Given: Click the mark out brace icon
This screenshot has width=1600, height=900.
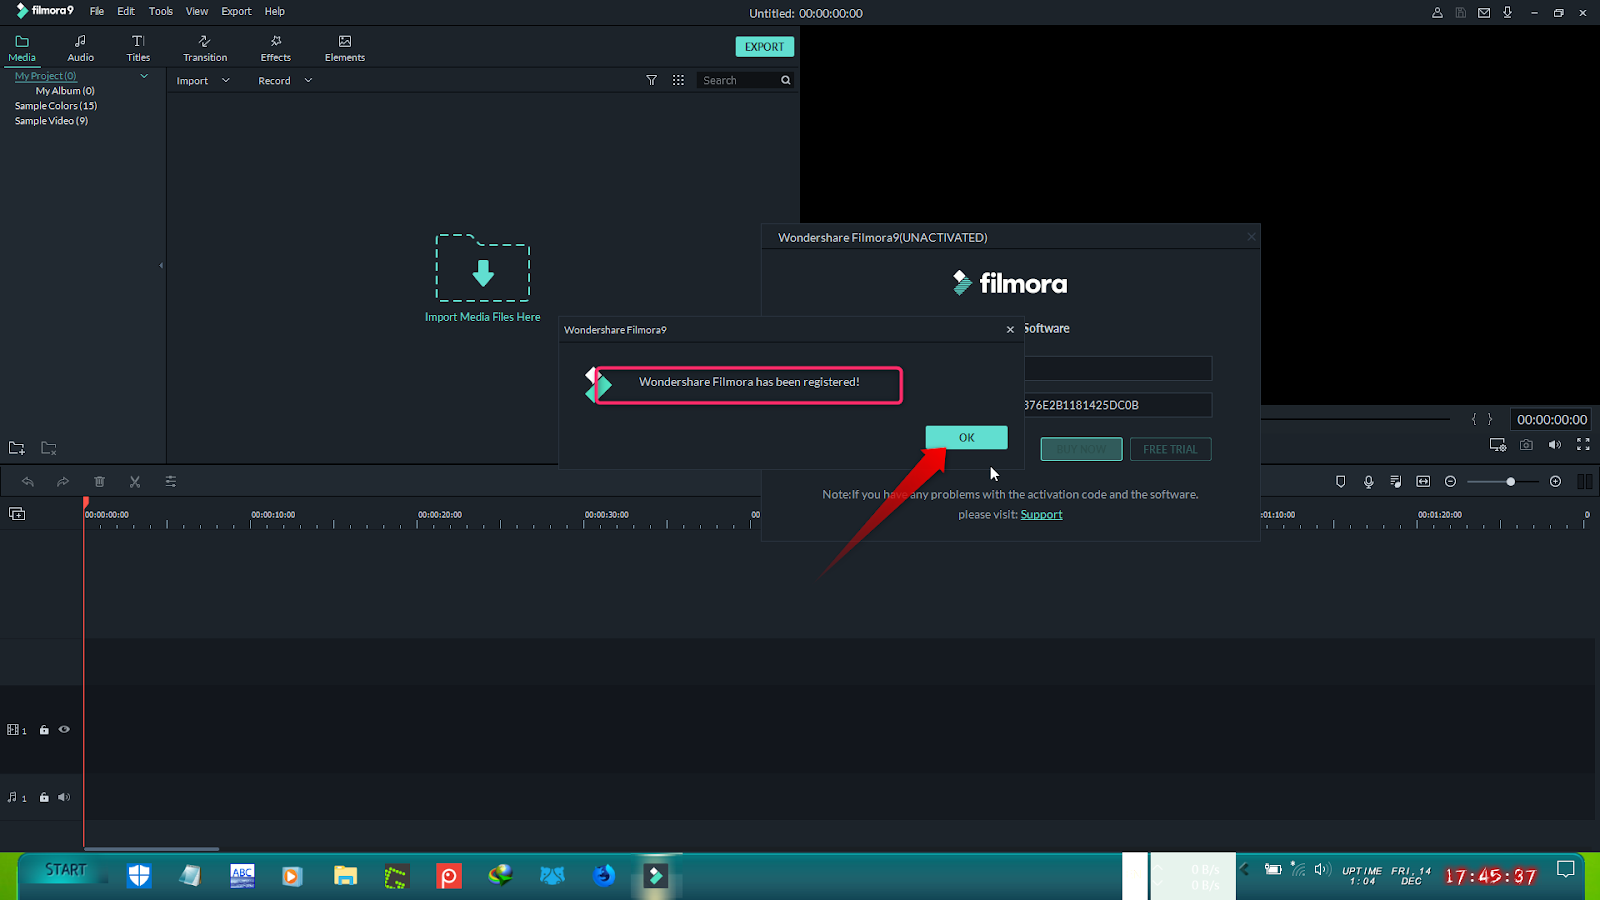Looking at the screenshot, I should (x=1490, y=420).
